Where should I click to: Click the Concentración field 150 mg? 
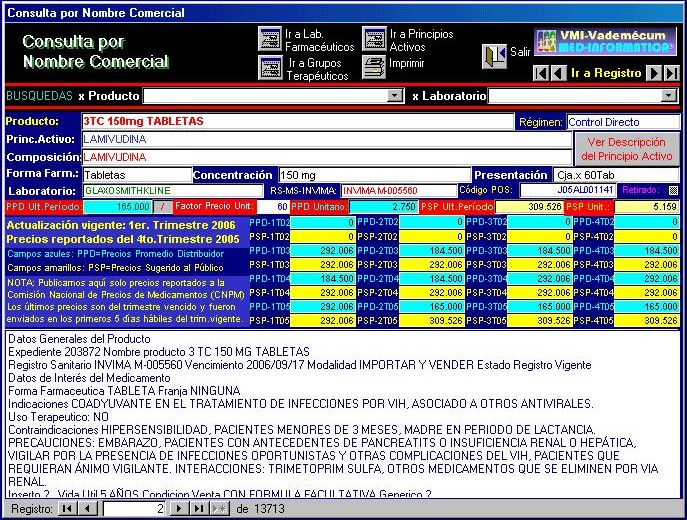pyautogui.click(x=375, y=175)
